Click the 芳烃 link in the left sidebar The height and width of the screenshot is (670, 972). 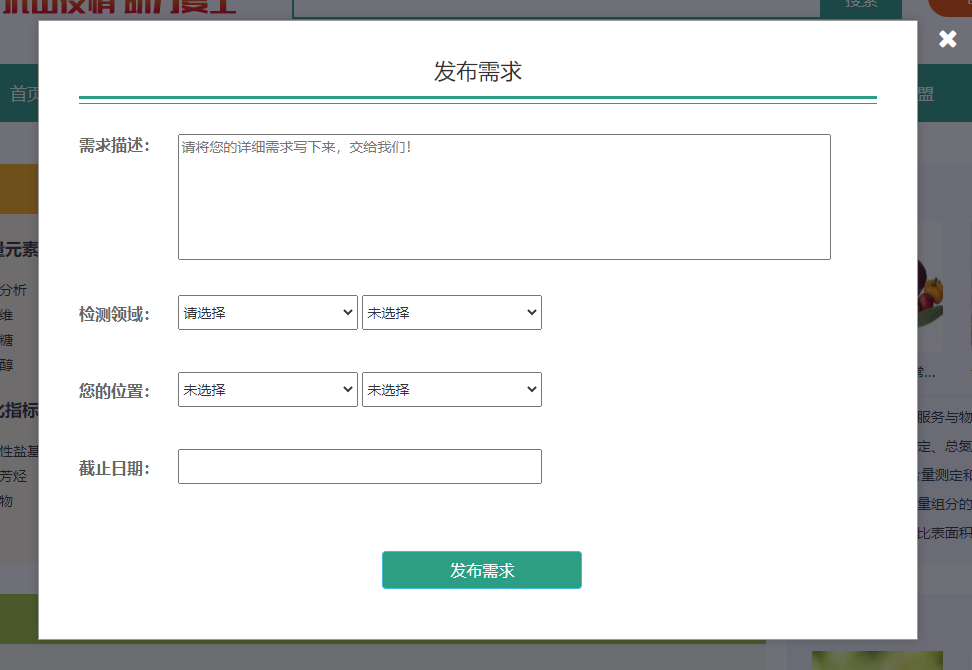tap(14, 476)
